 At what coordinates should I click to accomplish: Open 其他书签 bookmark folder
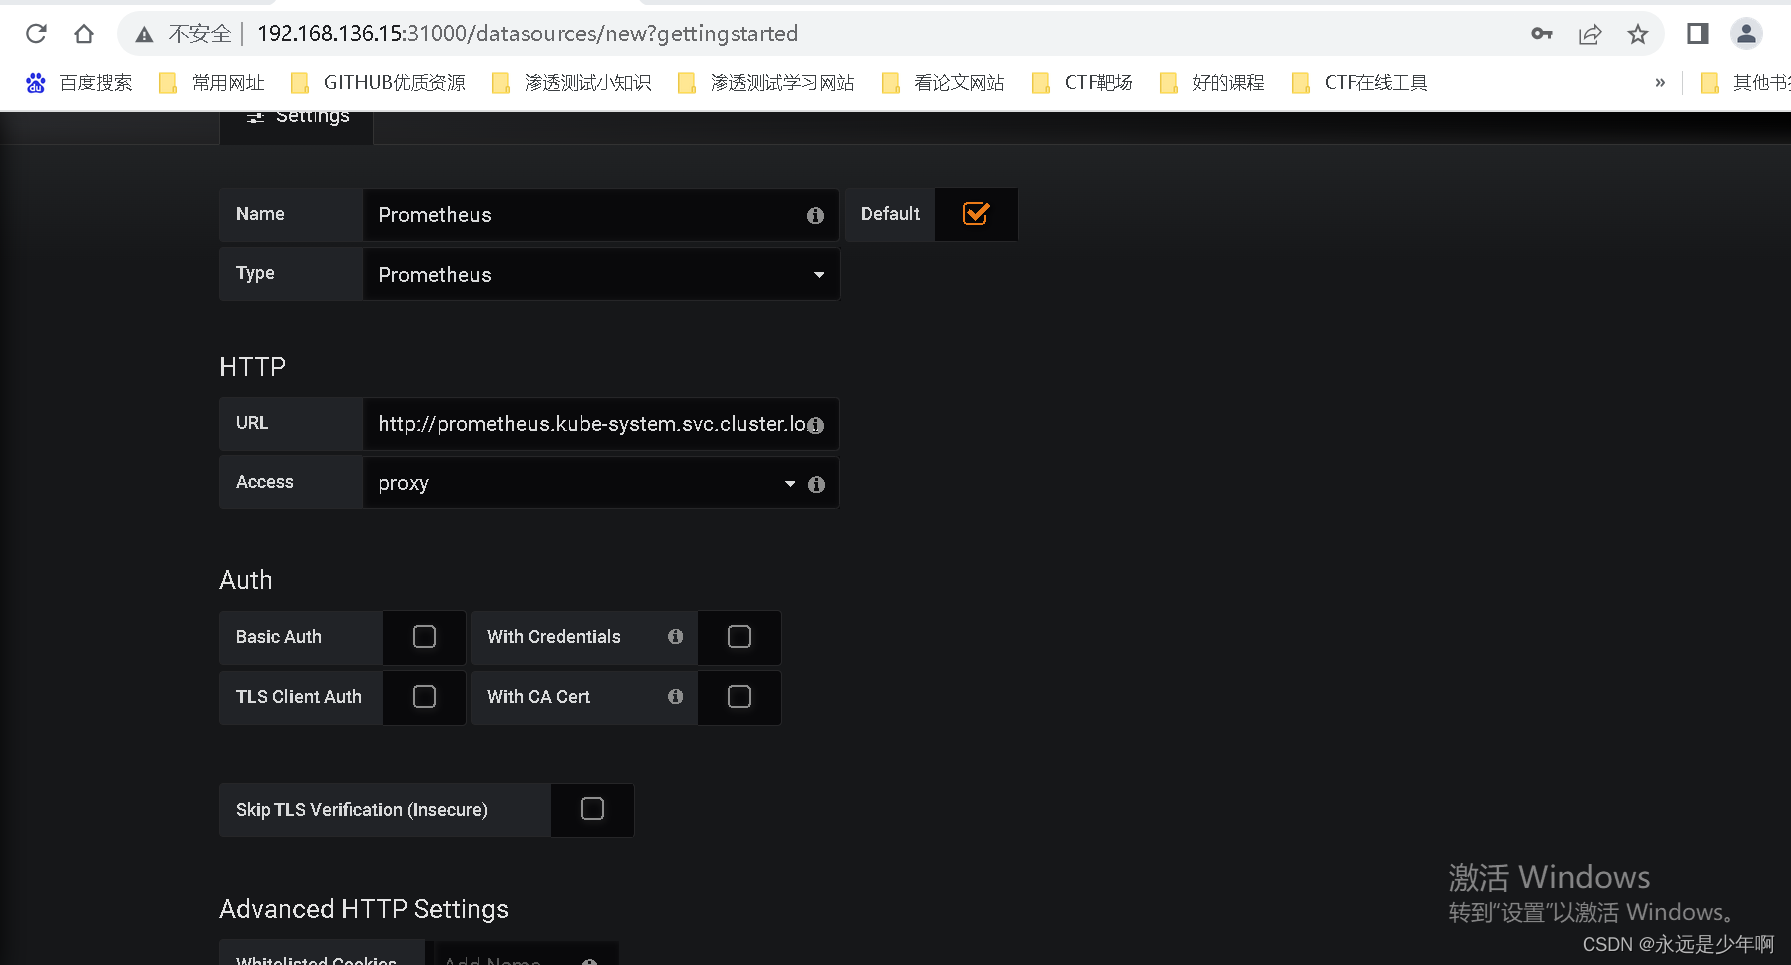pos(1745,83)
